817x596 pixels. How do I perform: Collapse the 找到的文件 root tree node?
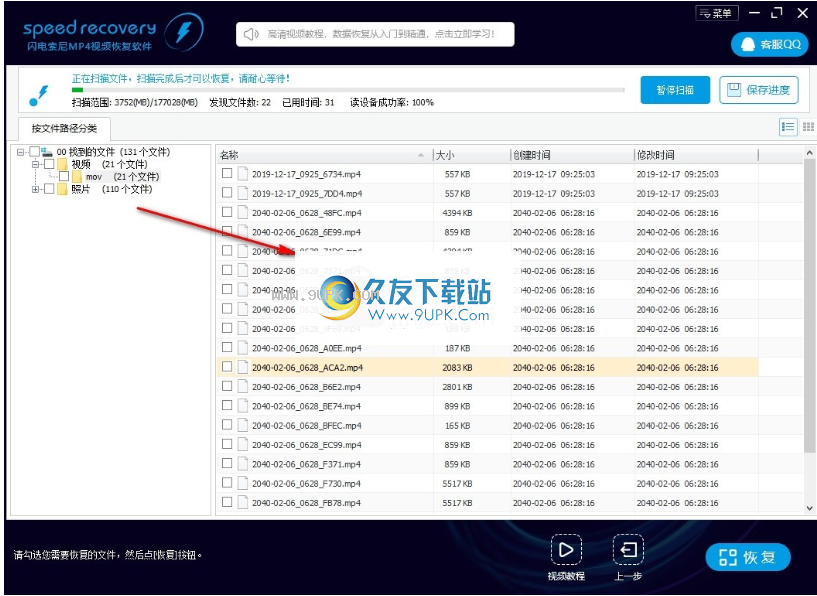(21, 152)
